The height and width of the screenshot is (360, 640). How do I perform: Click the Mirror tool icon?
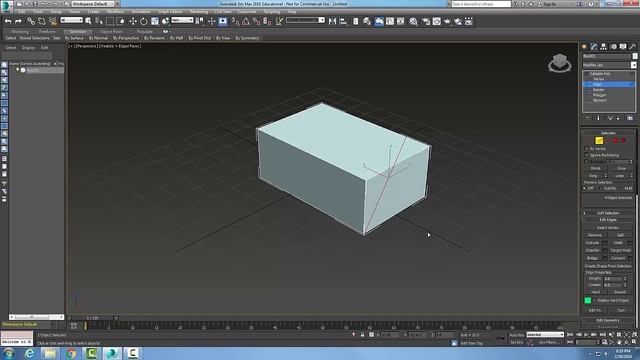point(332,21)
